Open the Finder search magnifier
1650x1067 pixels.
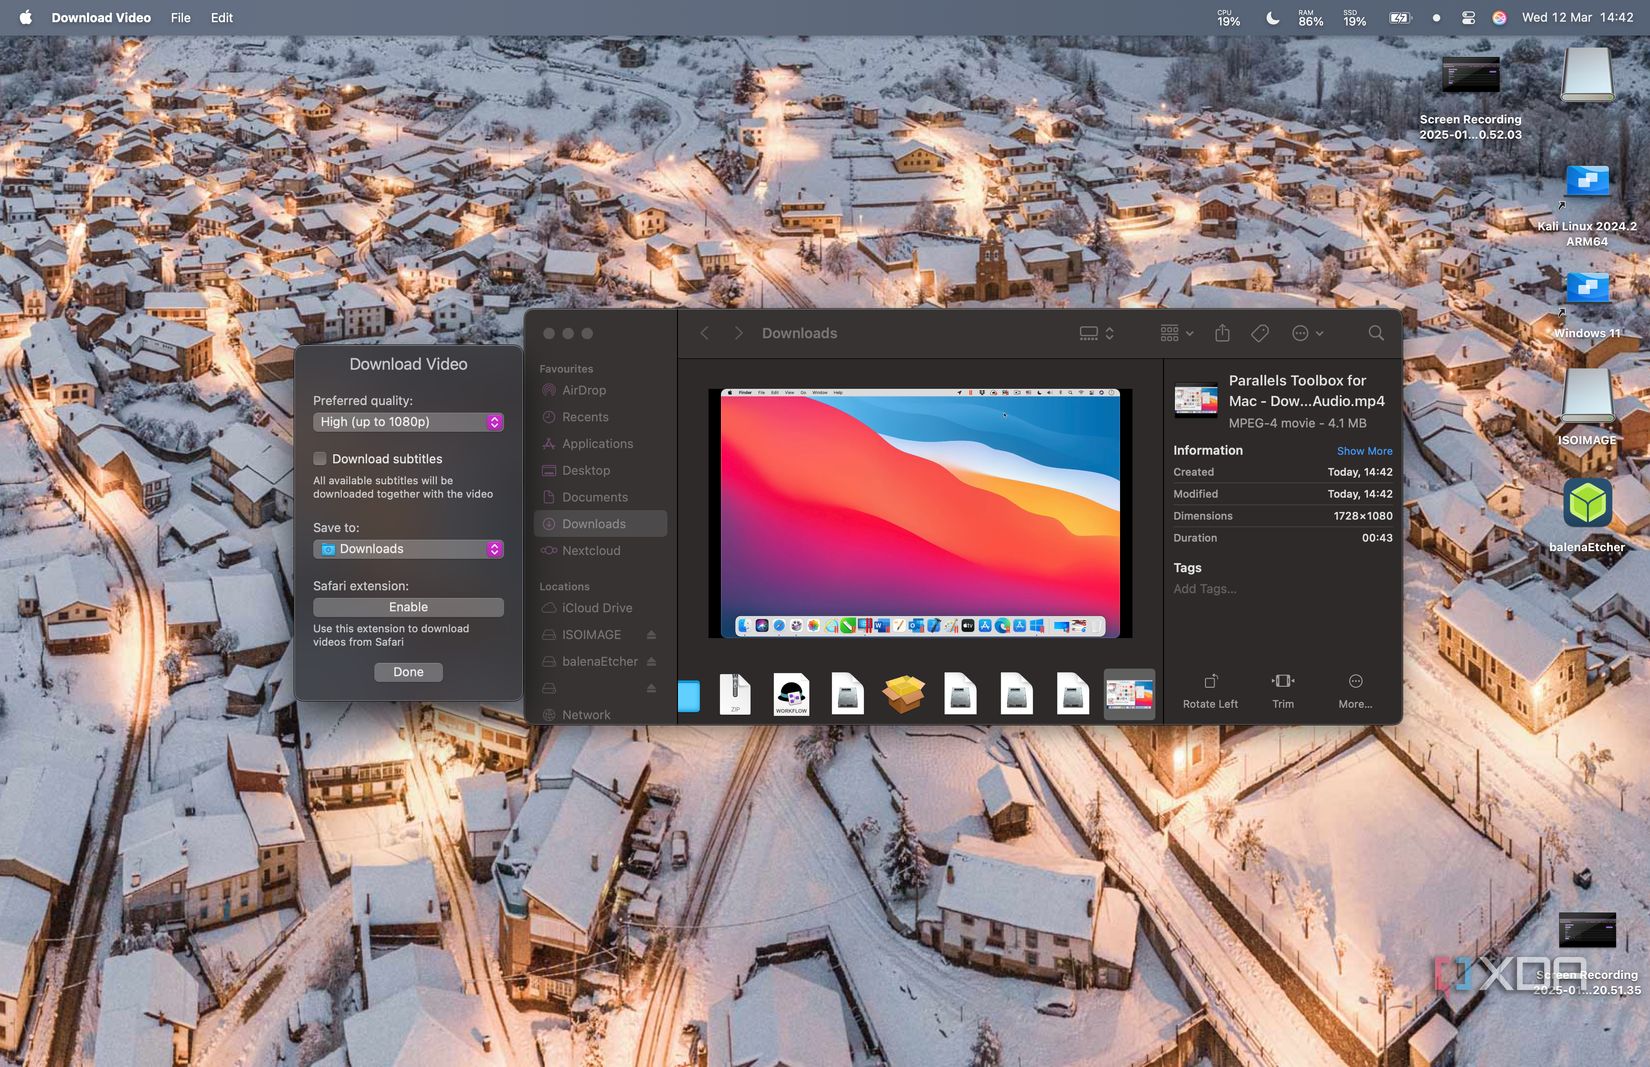(x=1376, y=333)
